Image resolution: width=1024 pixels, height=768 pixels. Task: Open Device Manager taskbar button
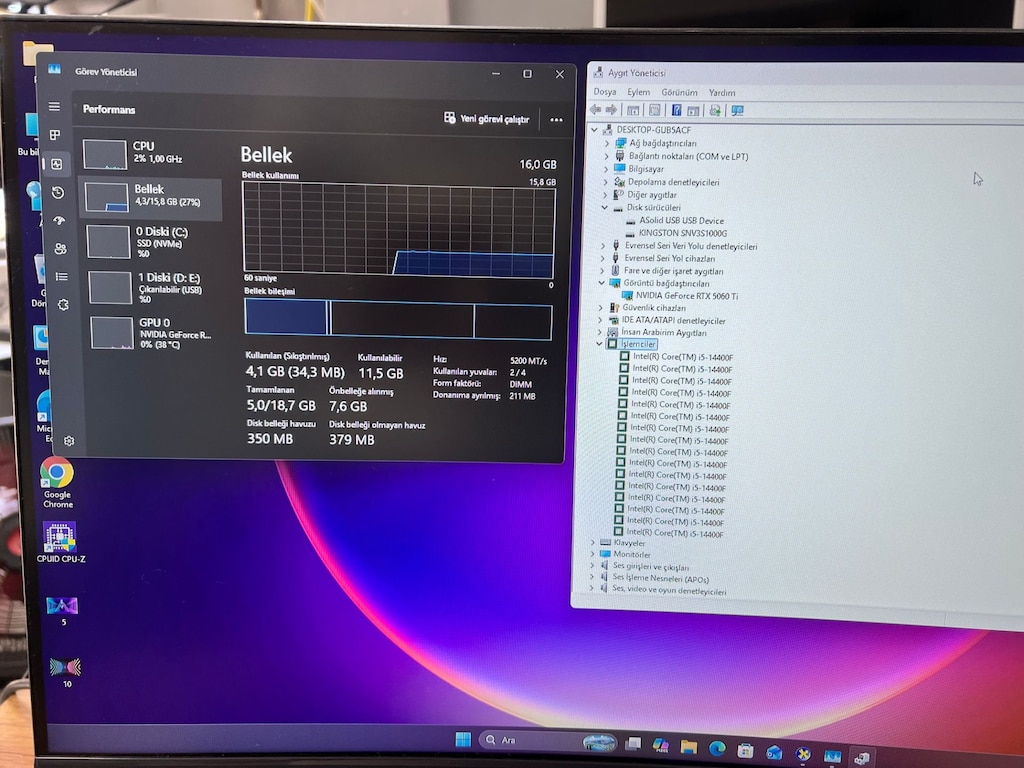[862, 758]
